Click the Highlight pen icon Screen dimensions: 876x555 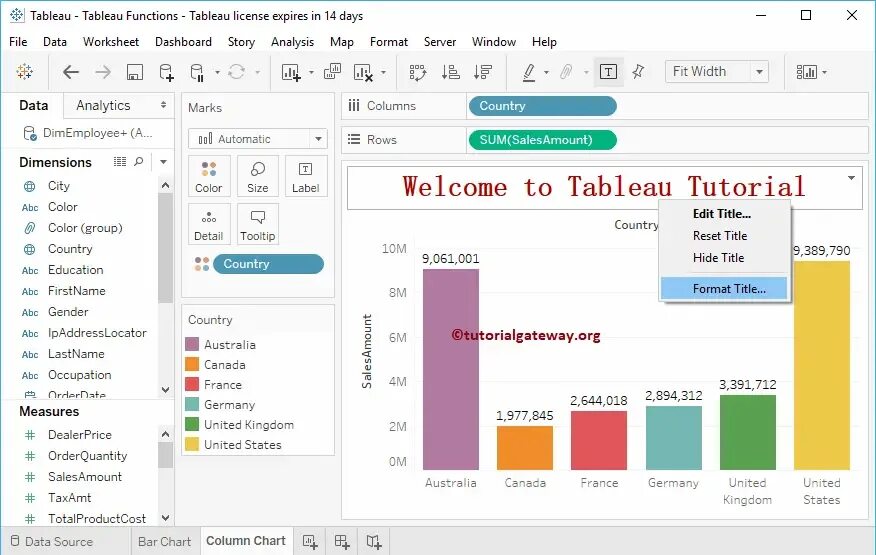coord(529,72)
